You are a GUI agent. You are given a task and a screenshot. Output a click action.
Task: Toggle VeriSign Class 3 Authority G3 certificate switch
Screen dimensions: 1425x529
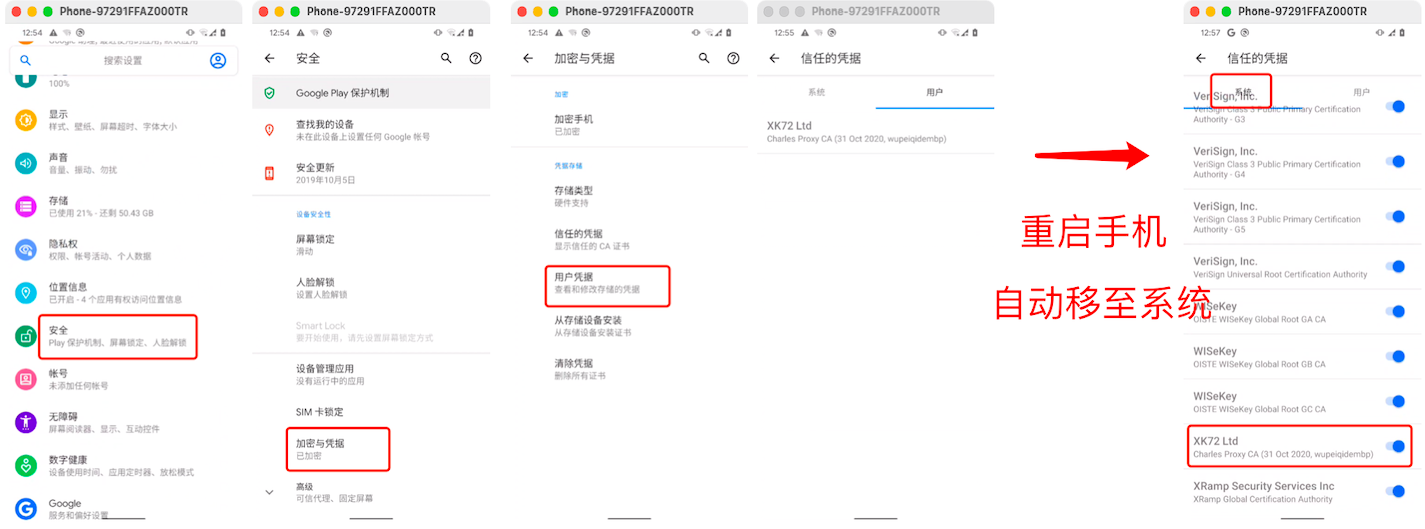click(1397, 106)
